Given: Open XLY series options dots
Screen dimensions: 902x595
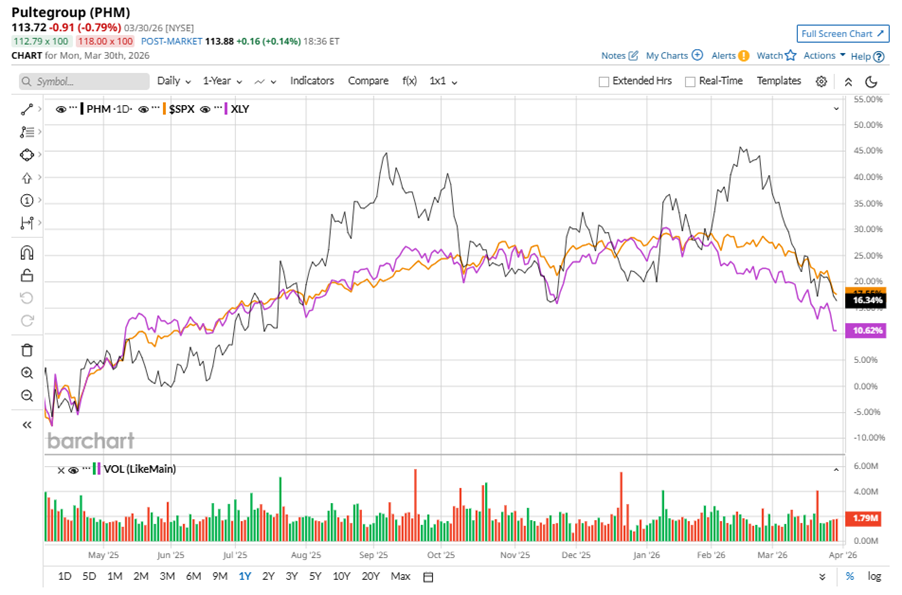Looking at the screenshot, I should (218, 108).
